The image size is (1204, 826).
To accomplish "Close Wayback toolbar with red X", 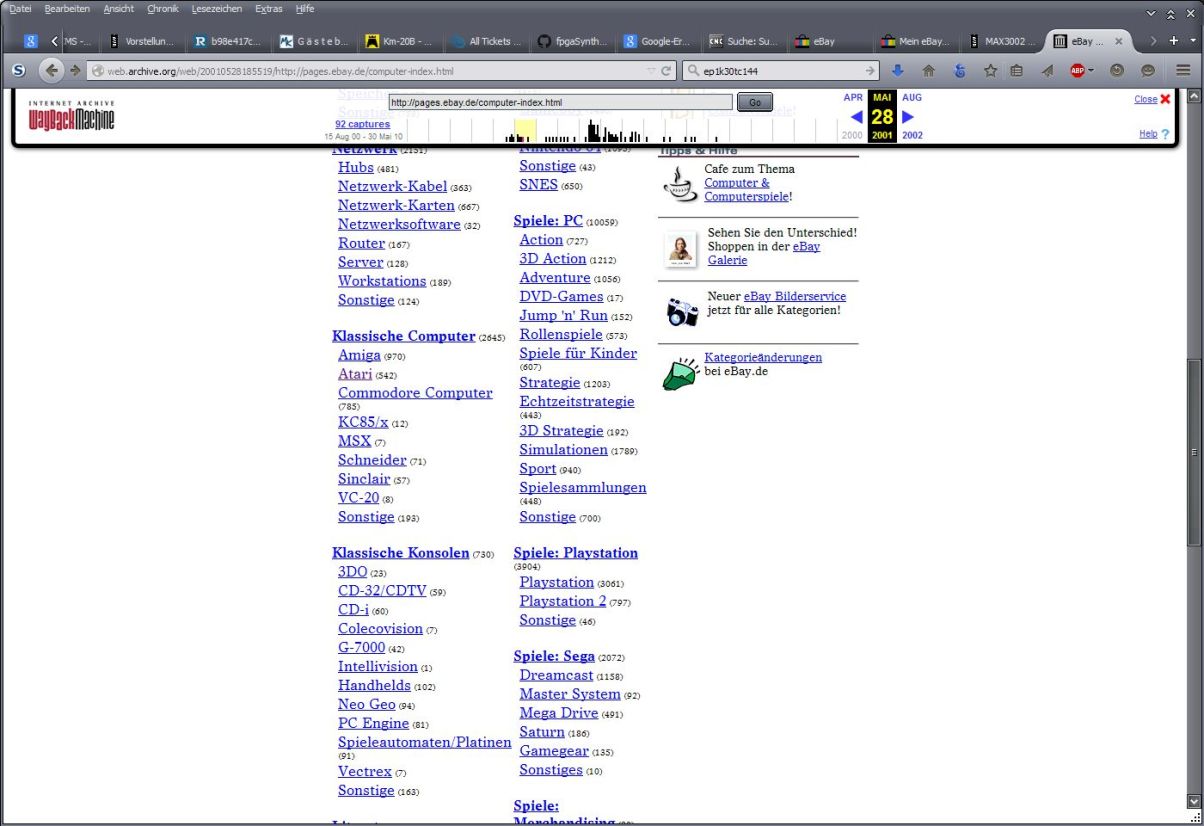I will pyautogui.click(x=1165, y=99).
